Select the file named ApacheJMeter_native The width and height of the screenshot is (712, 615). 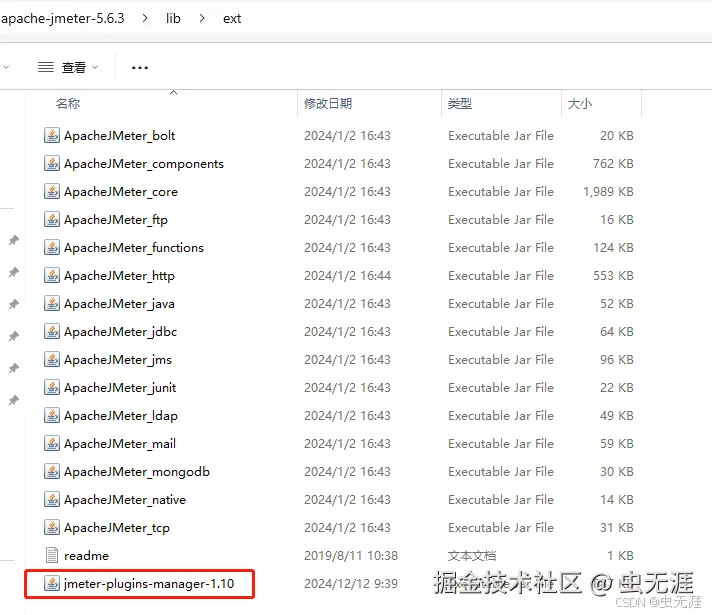(125, 500)
